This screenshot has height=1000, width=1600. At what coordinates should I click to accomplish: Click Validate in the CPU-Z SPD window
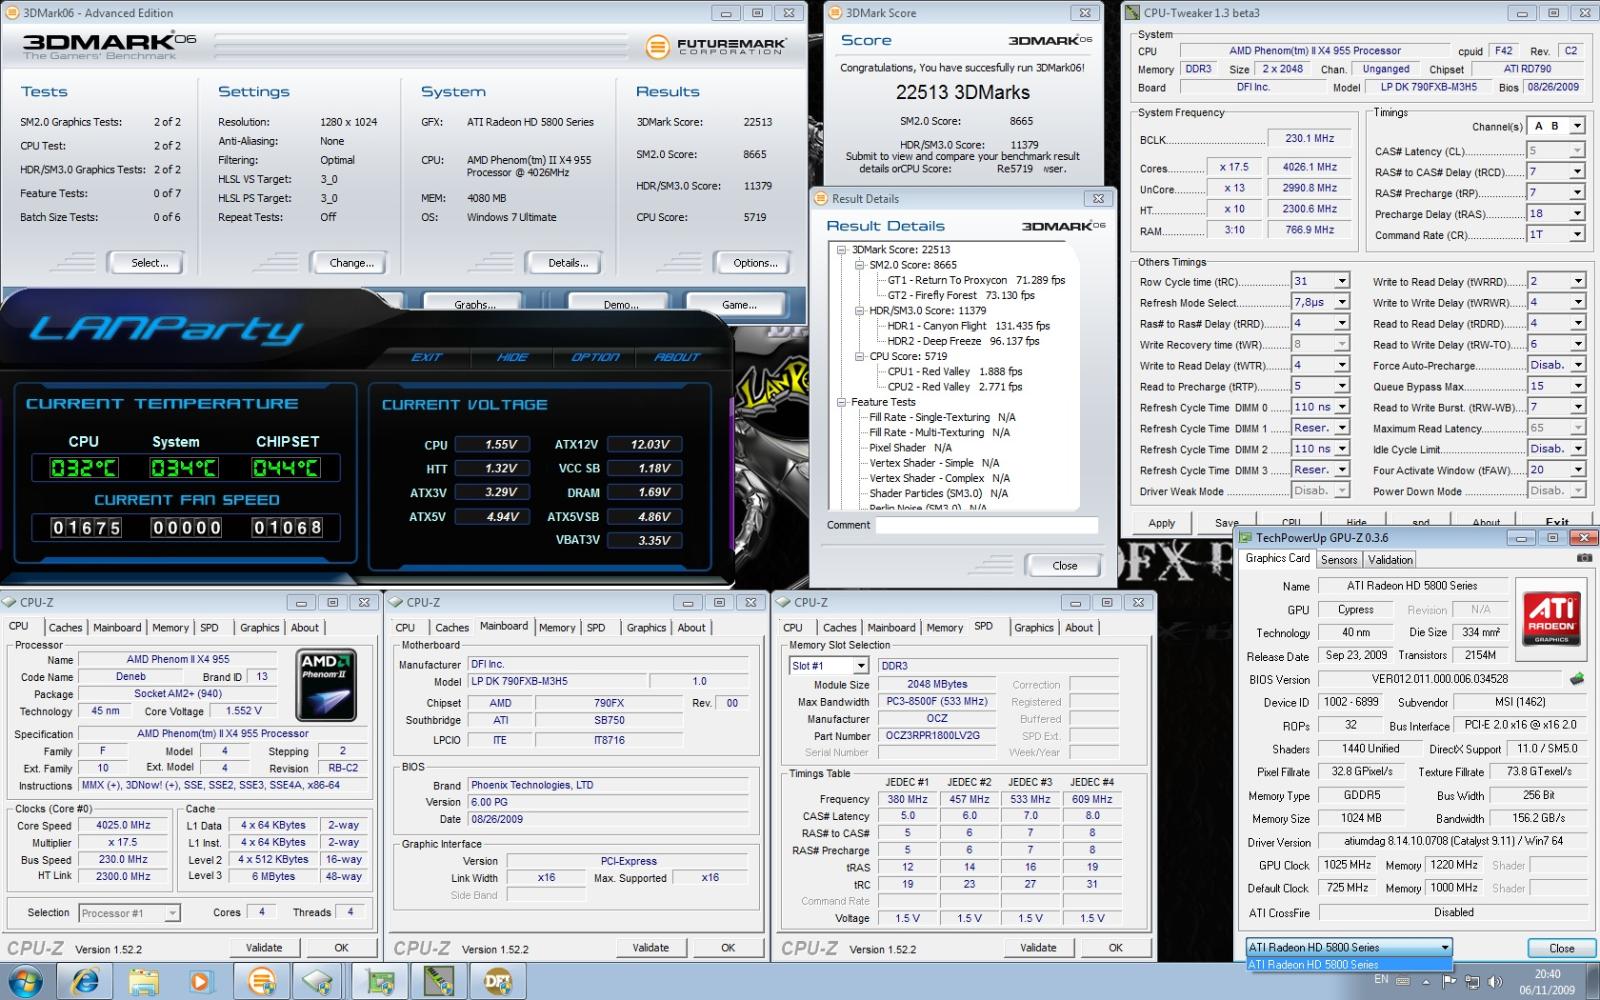1038,948
